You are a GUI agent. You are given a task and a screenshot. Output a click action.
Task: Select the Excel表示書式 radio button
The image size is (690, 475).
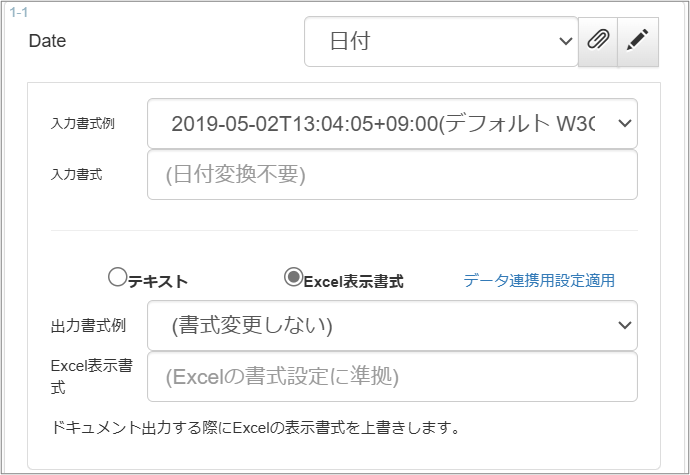pos(294,278)
